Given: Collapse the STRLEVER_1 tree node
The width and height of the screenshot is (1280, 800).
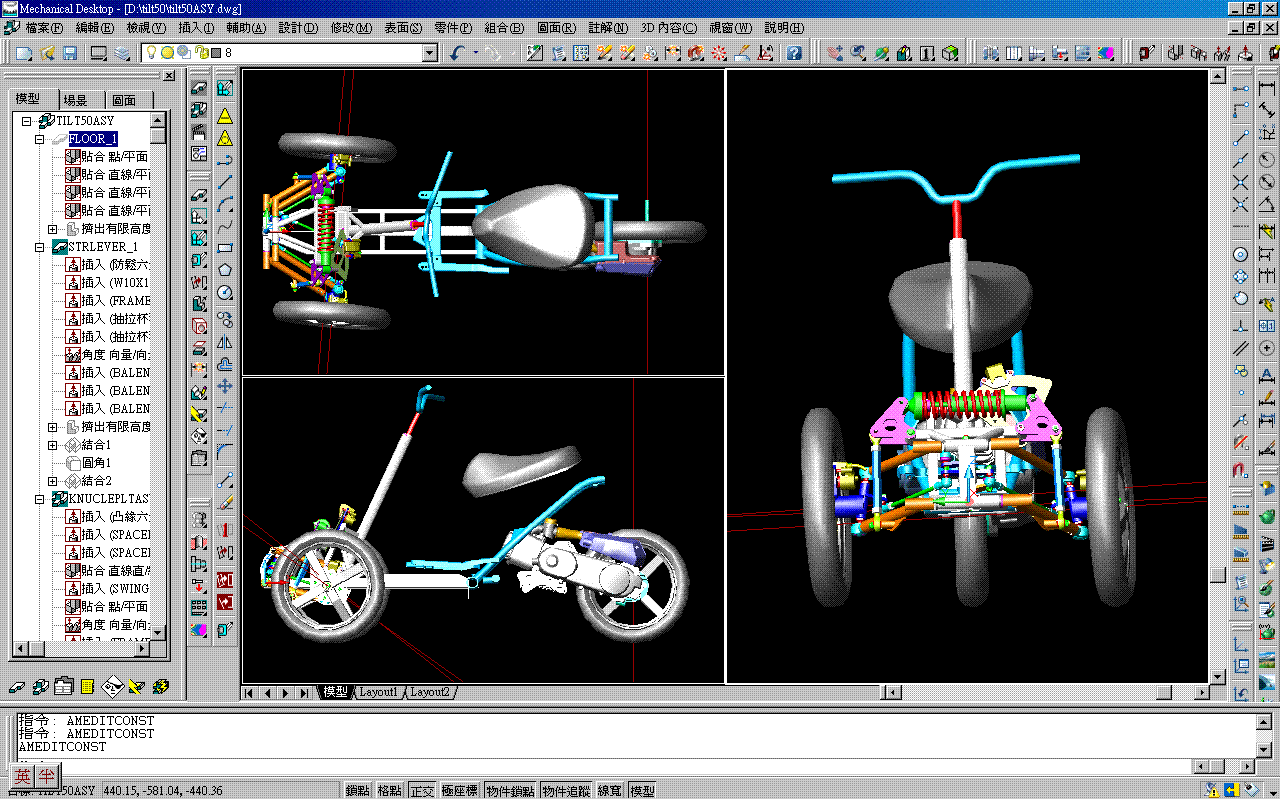Looking at the screenshot, I should 40,247.
